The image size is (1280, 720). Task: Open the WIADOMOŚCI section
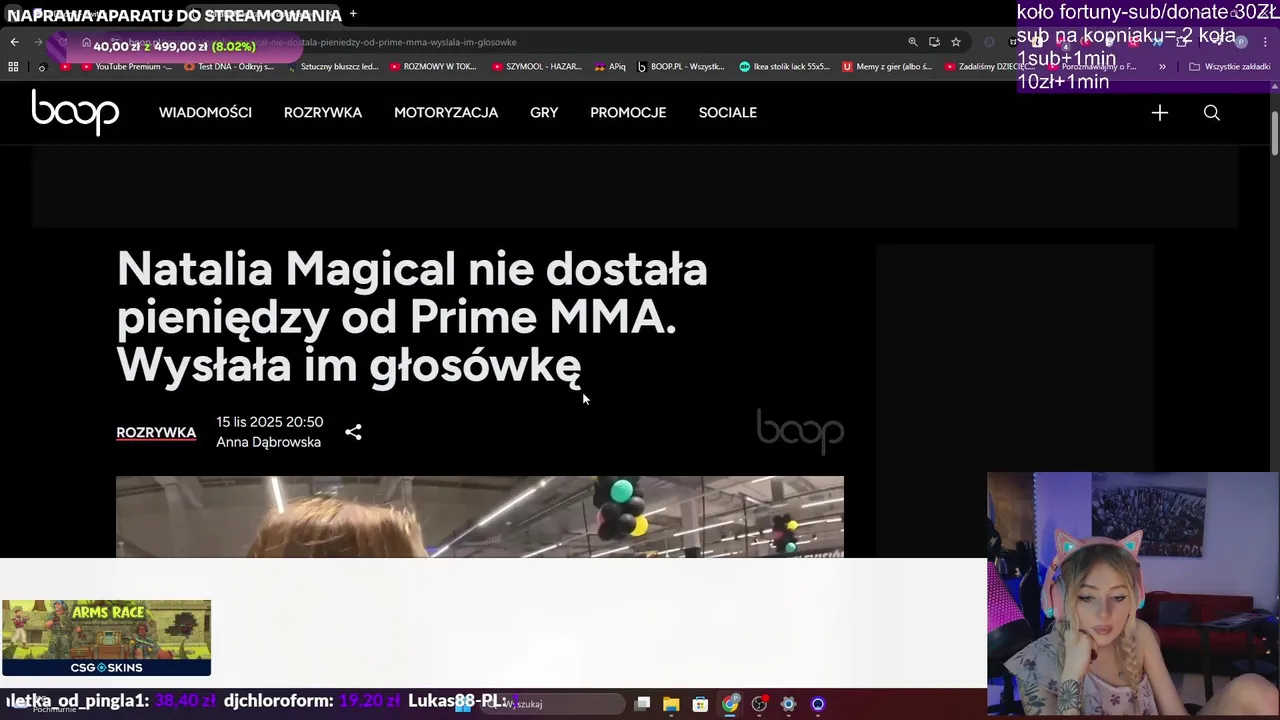point(205,112)
